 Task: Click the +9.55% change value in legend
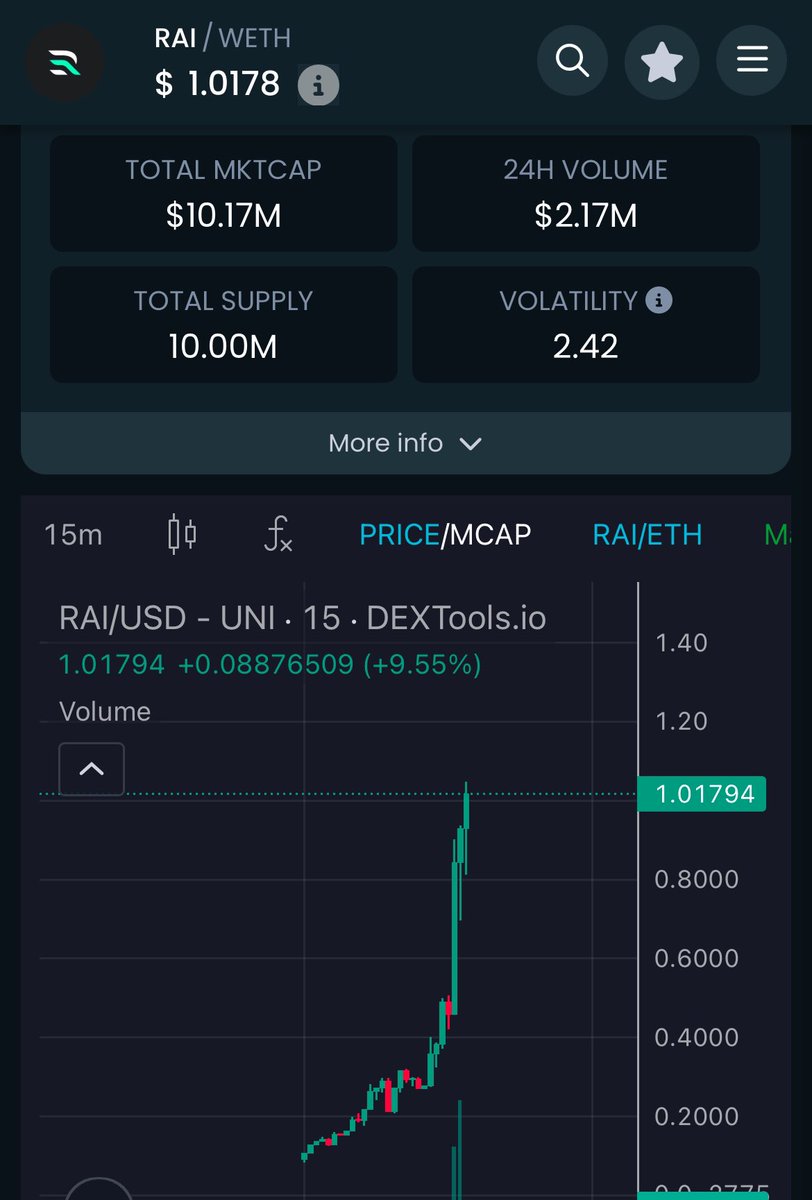pos(423,664)
